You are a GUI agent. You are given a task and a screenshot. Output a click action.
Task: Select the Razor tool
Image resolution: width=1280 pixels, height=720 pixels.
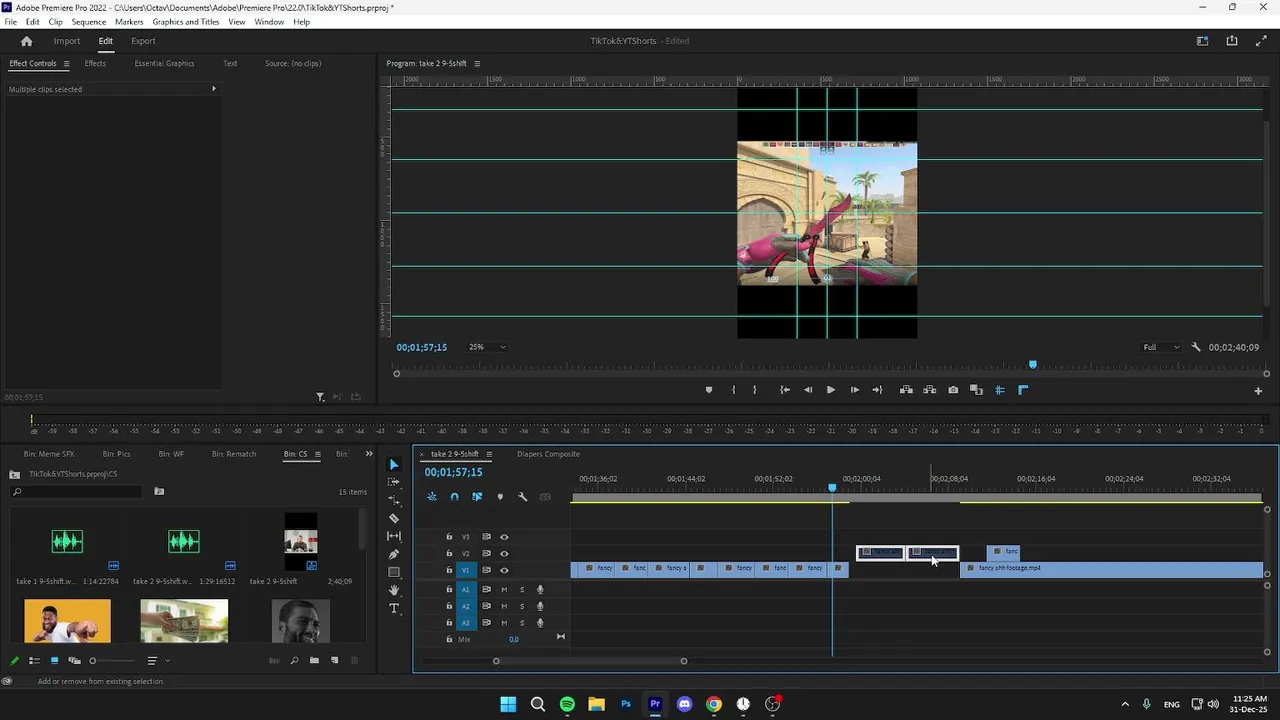pos(393,518)
